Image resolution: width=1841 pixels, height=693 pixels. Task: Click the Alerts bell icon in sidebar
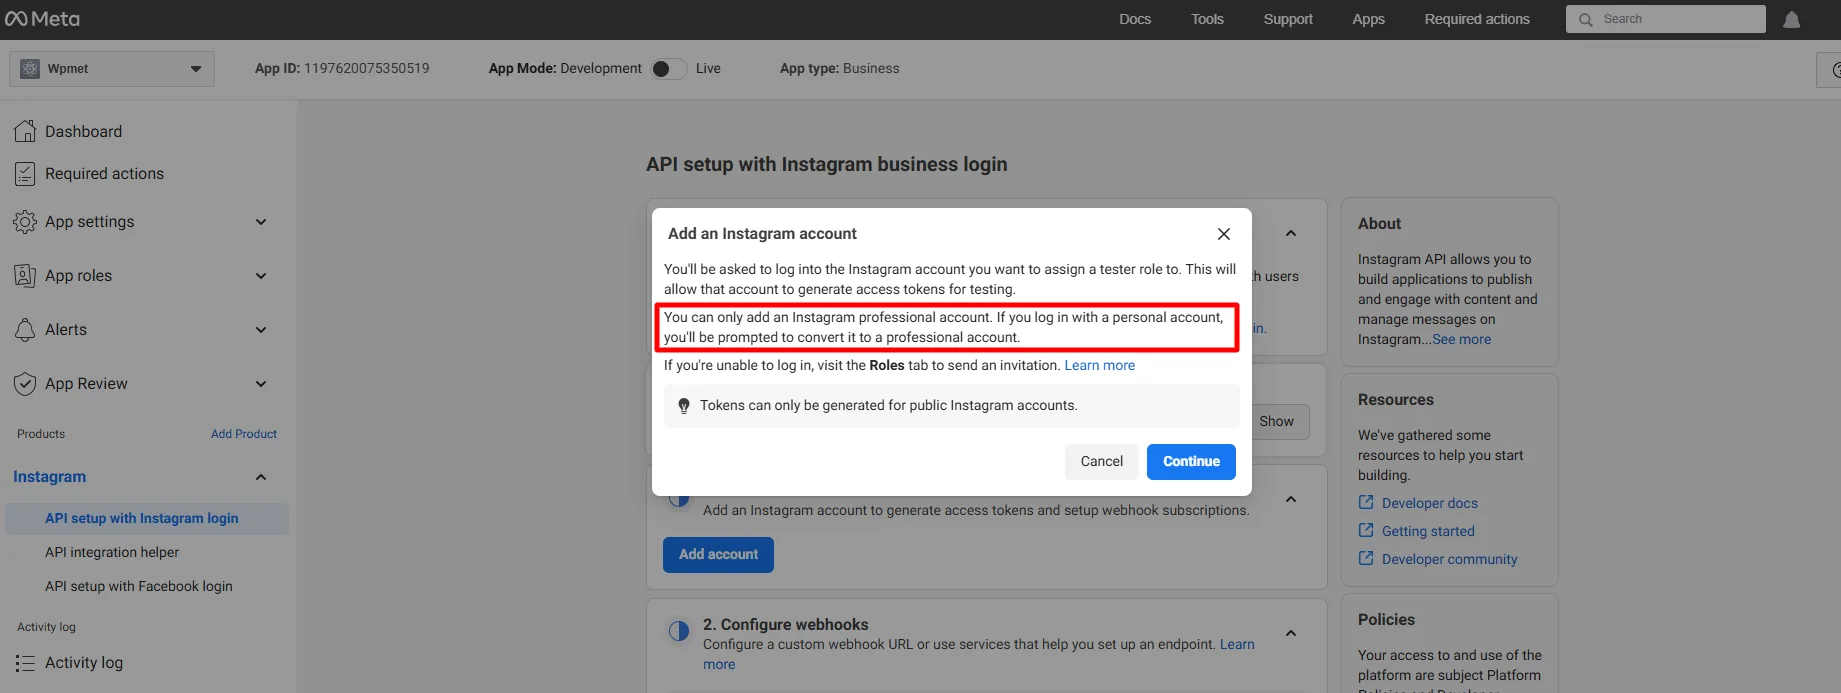click(25, 330)
